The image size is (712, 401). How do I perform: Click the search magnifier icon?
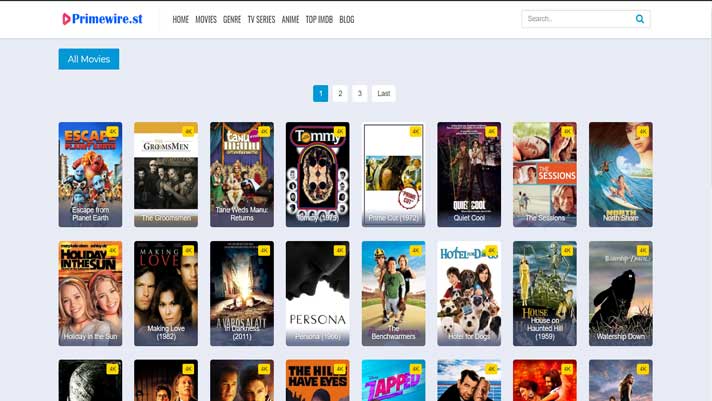[640, 19]
